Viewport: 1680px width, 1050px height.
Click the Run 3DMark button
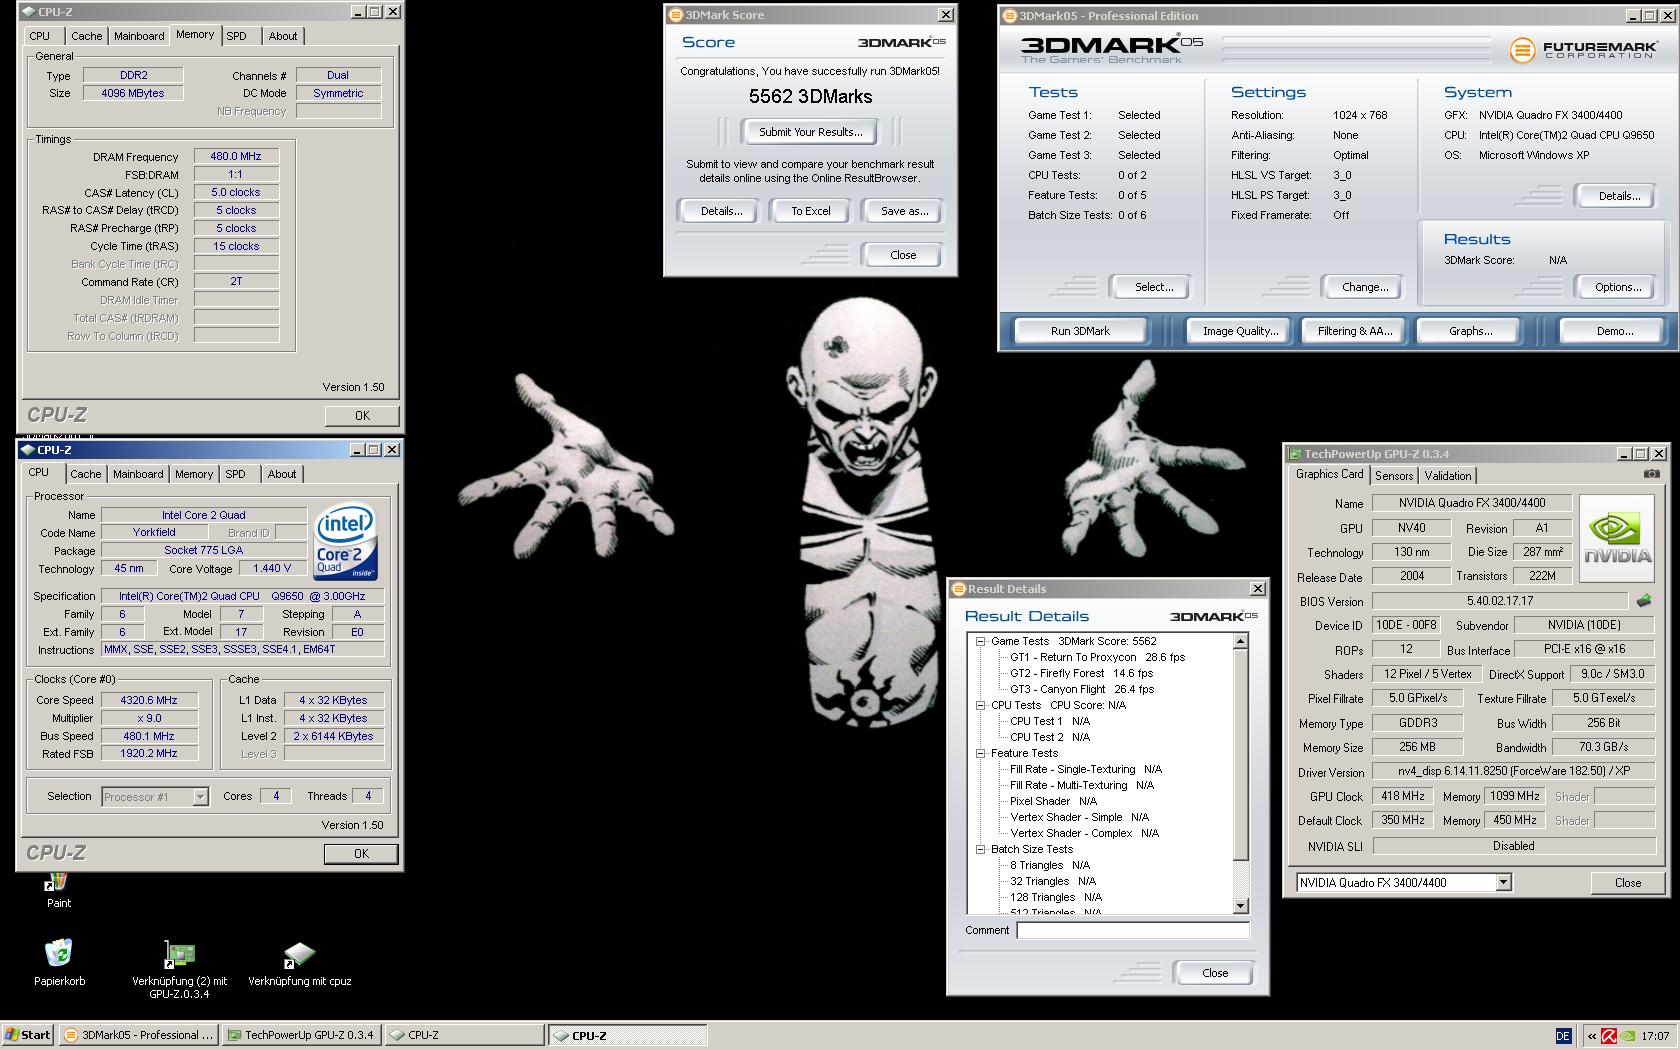pos(1080,331)
